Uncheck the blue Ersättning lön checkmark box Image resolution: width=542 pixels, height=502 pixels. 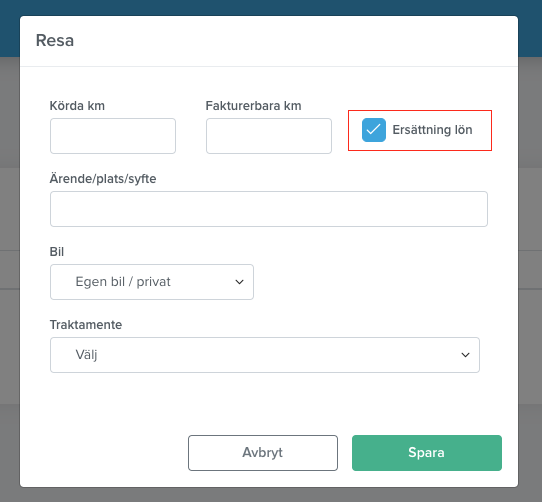(374, 130)
